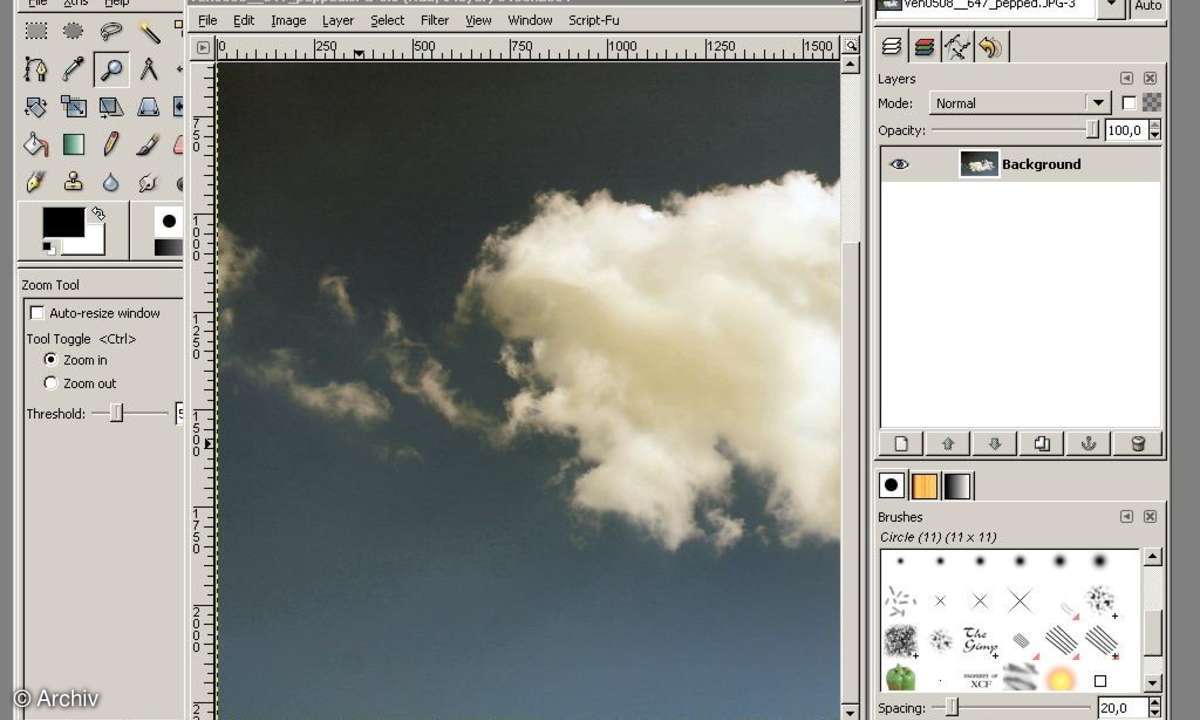Select the Measure compass tool

[149, 69]
